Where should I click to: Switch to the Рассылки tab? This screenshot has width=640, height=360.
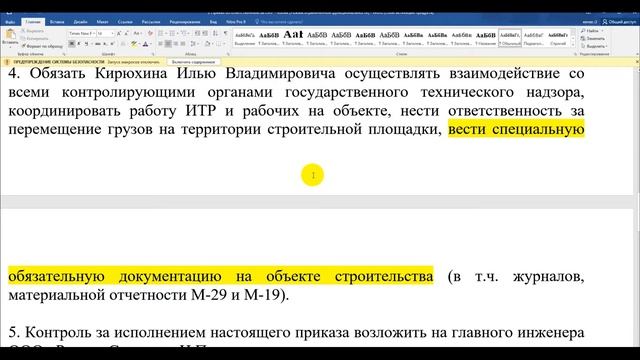[x=151, y=22]
